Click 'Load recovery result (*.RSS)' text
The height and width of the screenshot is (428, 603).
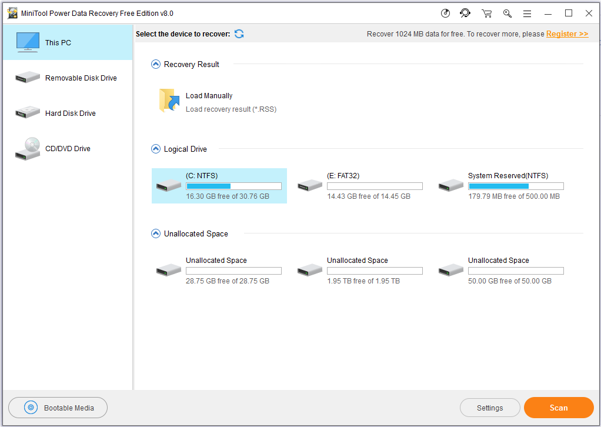(x=231, y=109)
